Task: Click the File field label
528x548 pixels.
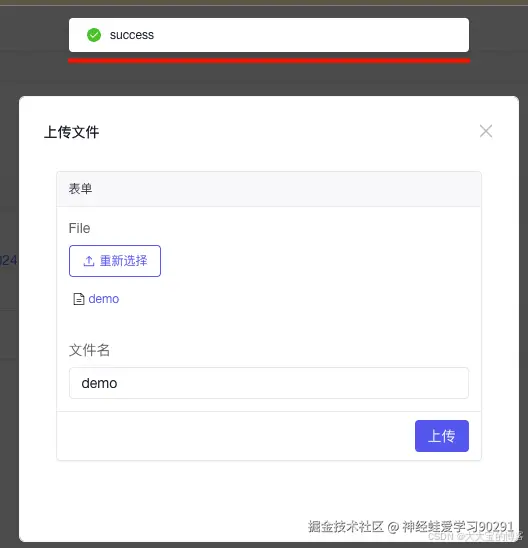Action: [x=79, y=228]
